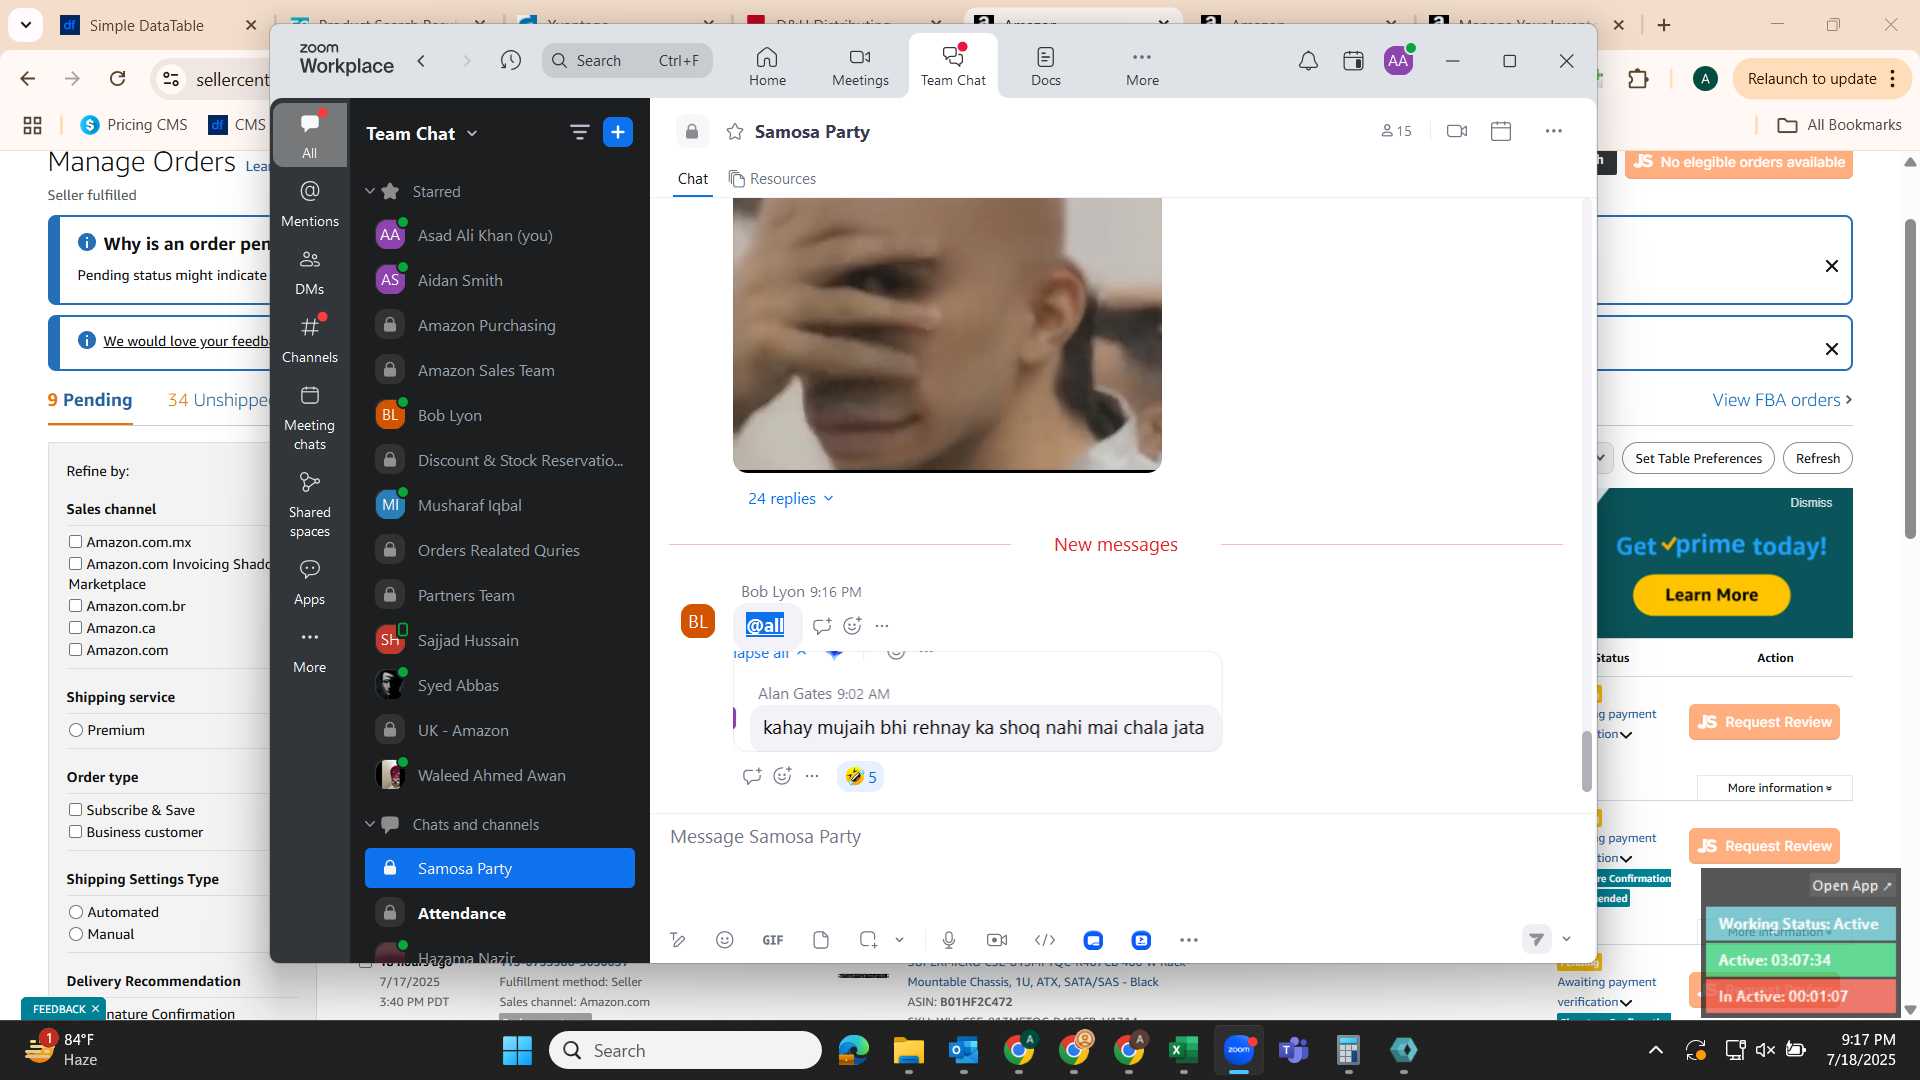Viewport: 1920px width, 1080px height.
Task: Click View FBA orders link
Action: click(1782, 400)
